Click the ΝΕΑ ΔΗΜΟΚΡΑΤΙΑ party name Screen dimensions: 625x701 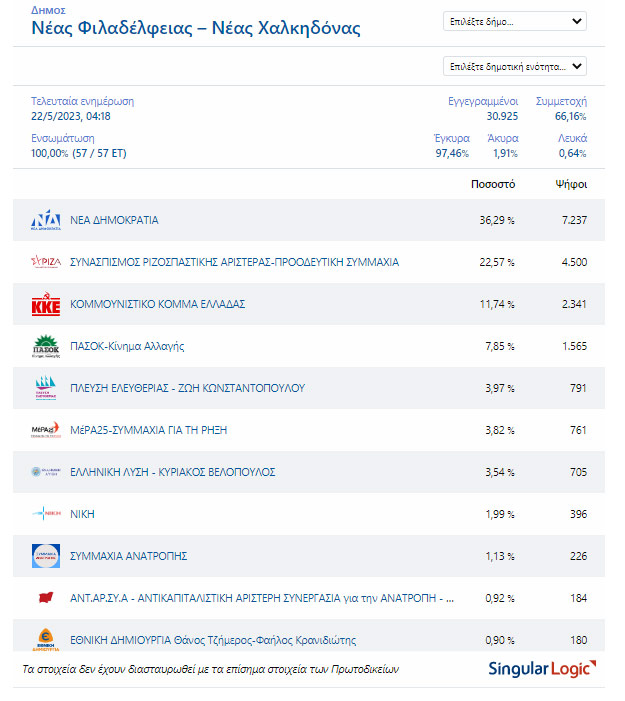[x=114, y=220]
